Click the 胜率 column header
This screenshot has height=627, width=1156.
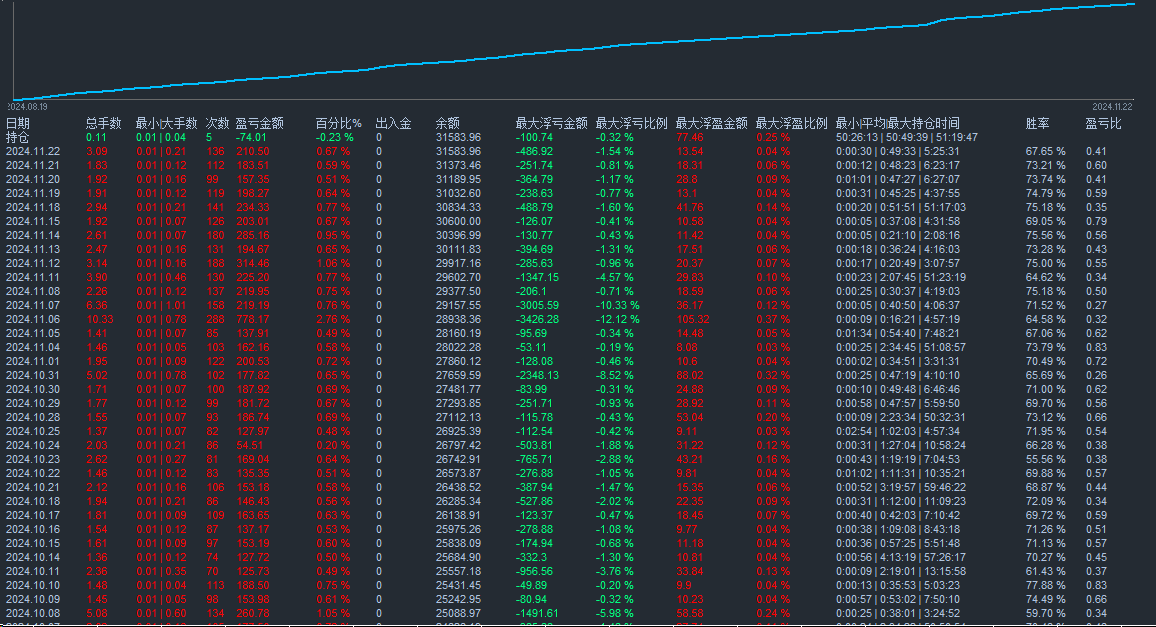pyautogui.click(x=1037, y=123)
